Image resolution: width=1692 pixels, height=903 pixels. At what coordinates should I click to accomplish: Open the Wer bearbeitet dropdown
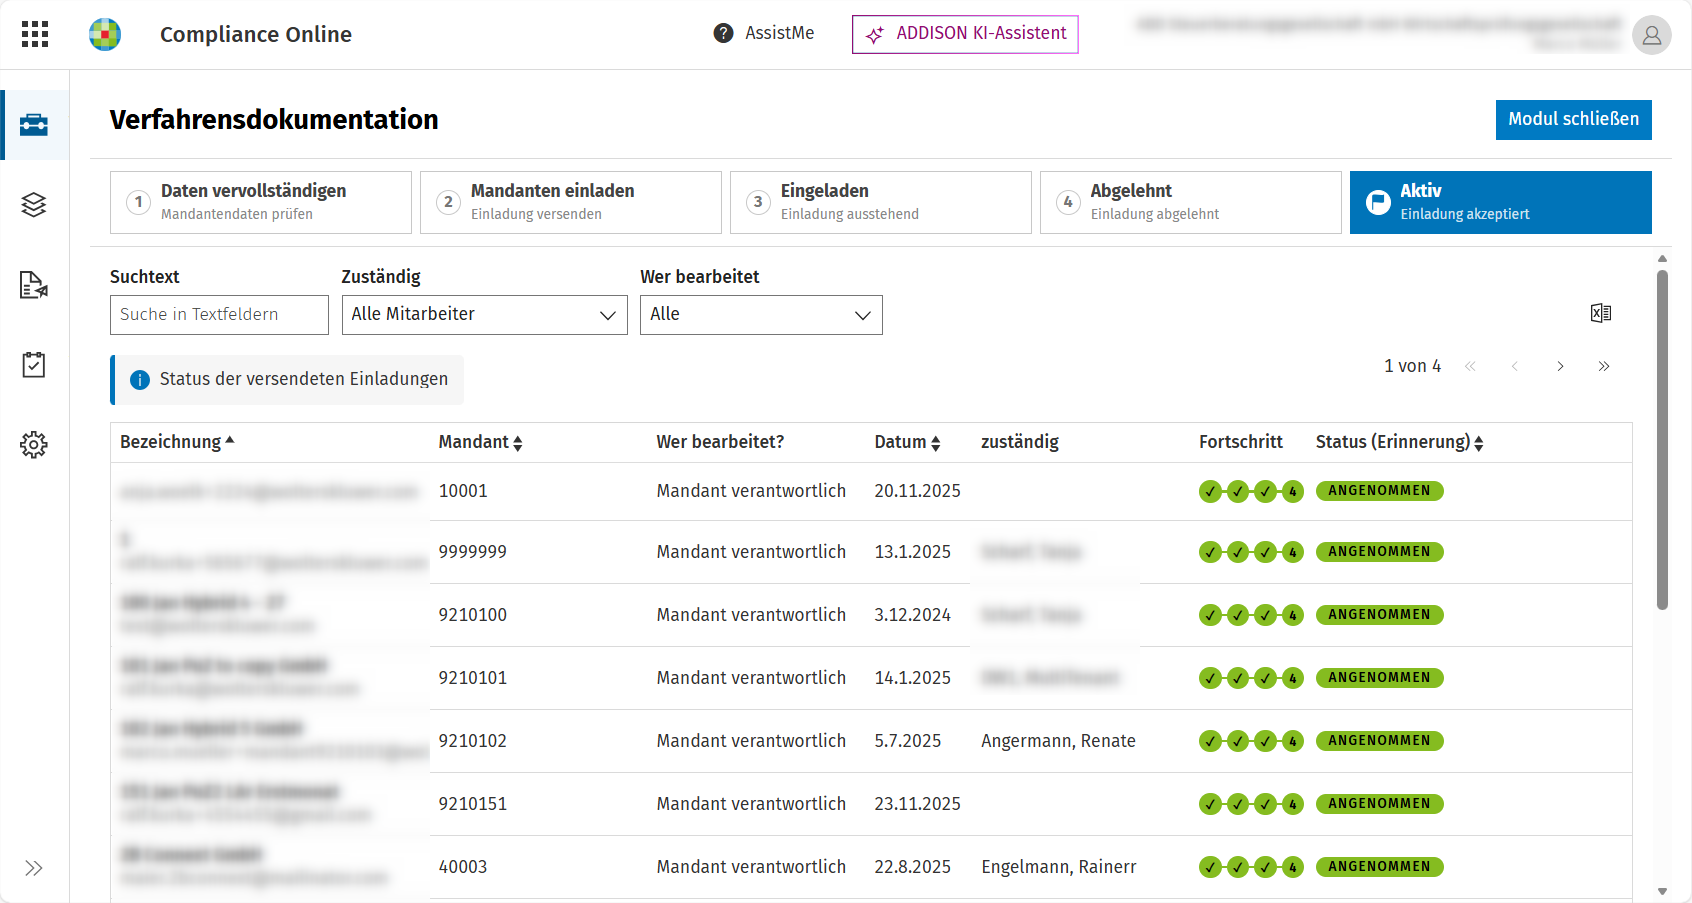click(x=761, y=315)
